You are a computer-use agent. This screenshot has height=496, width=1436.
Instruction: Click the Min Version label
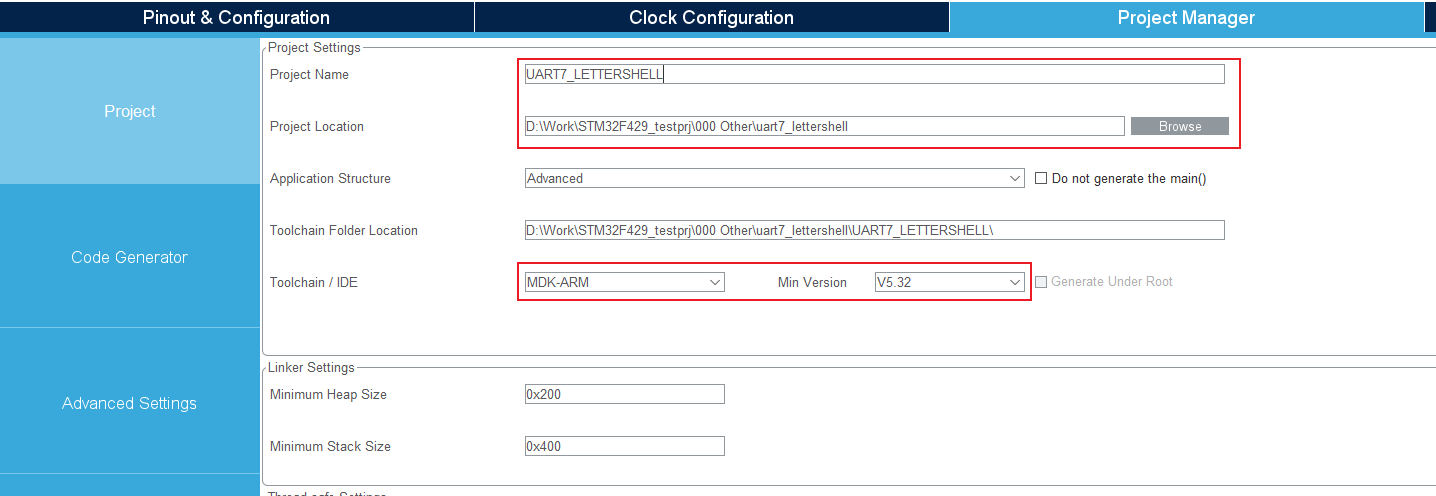tap(812, 282)
